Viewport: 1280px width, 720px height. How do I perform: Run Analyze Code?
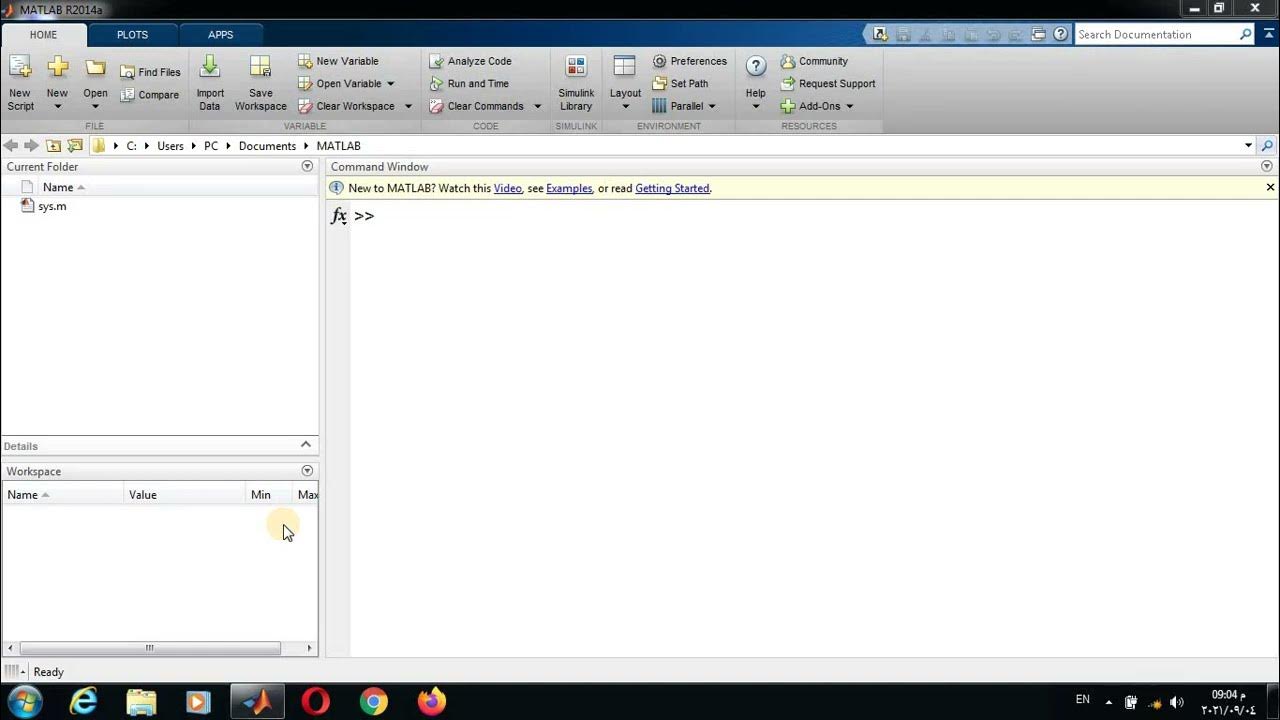click(470, 61)
